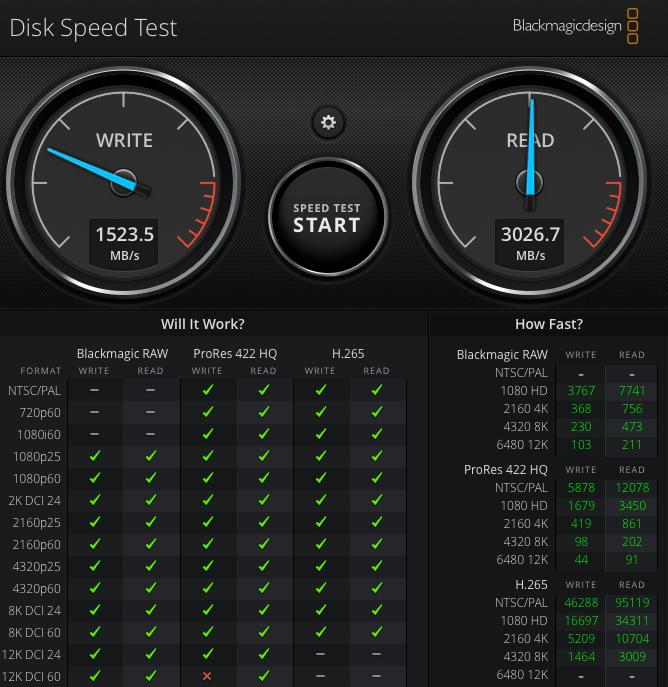Click Blackmagic RAW 1080p25 write checkmark

pyautogui.click(x=94, y=456)
